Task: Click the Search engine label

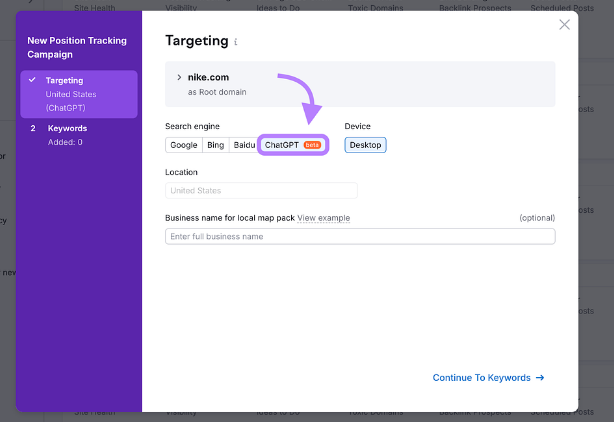Action: coord(192,126)
